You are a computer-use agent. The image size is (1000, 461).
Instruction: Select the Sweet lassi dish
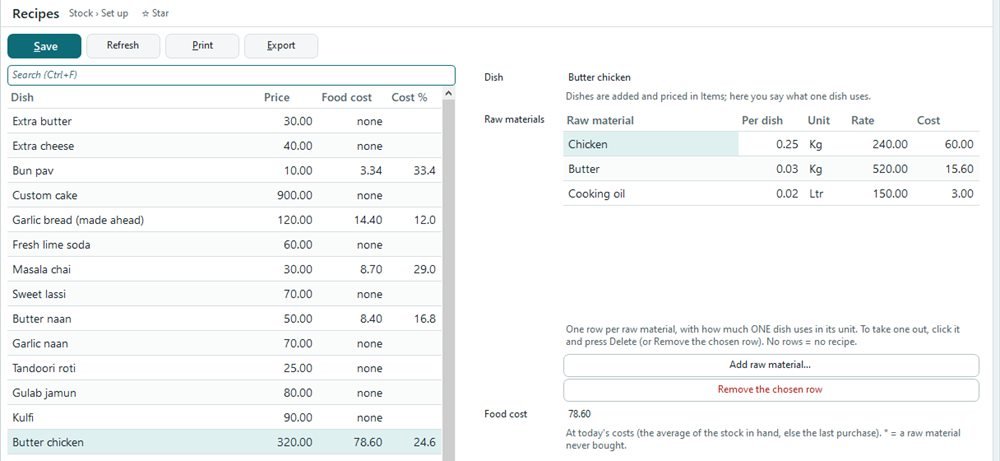(224, 294)
